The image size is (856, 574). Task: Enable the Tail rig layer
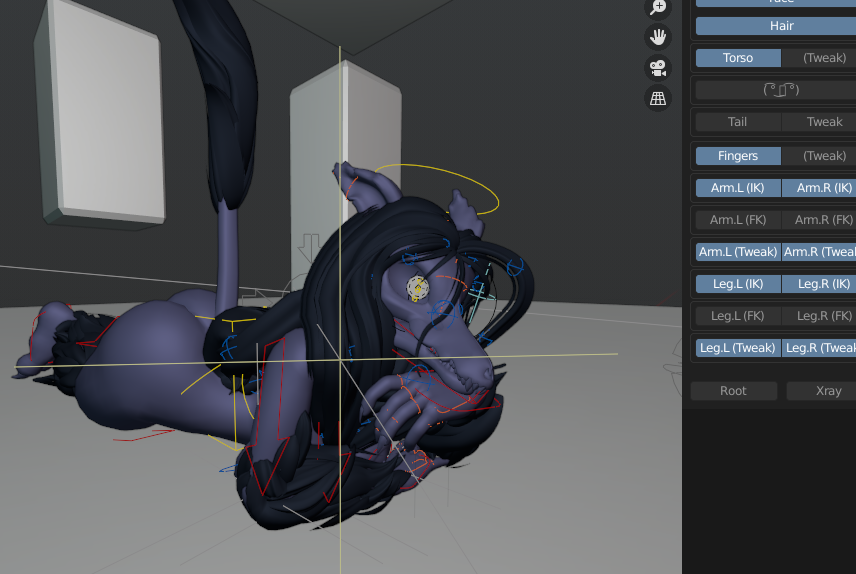(738, 122)
